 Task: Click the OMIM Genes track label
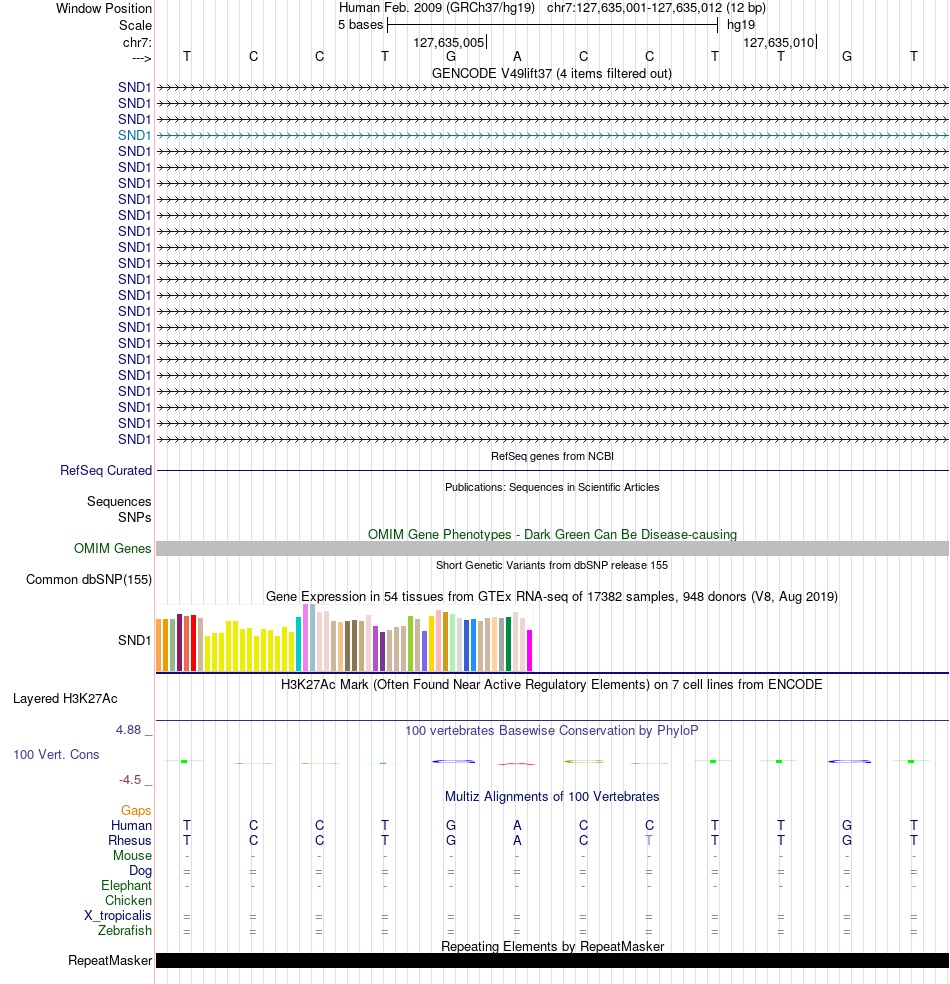(112, 548)
